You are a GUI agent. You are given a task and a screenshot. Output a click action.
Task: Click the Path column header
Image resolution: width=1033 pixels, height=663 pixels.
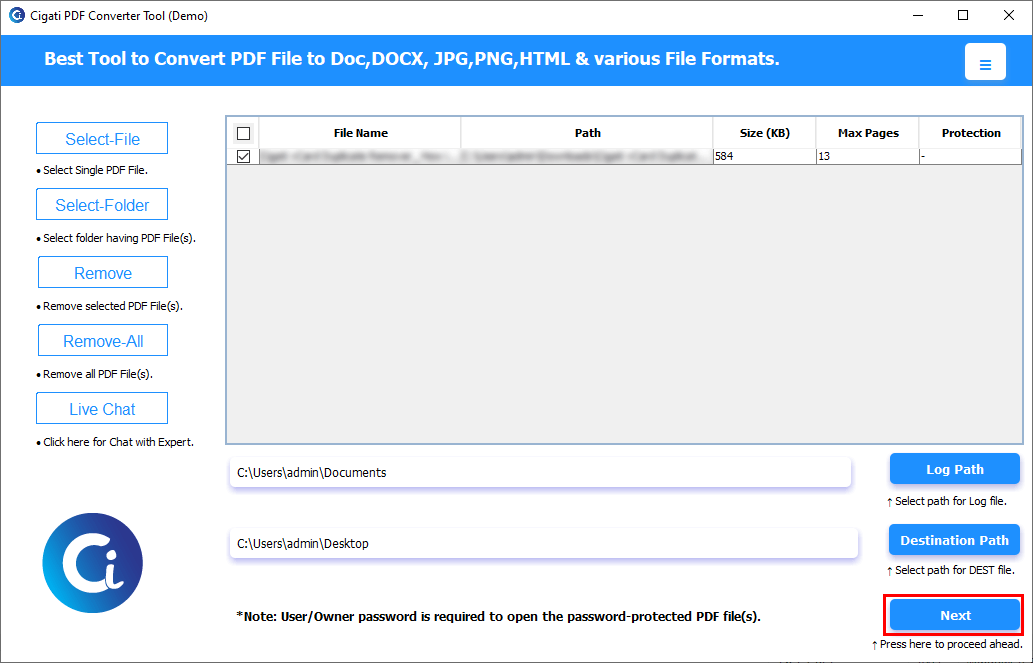coord(587,133)
